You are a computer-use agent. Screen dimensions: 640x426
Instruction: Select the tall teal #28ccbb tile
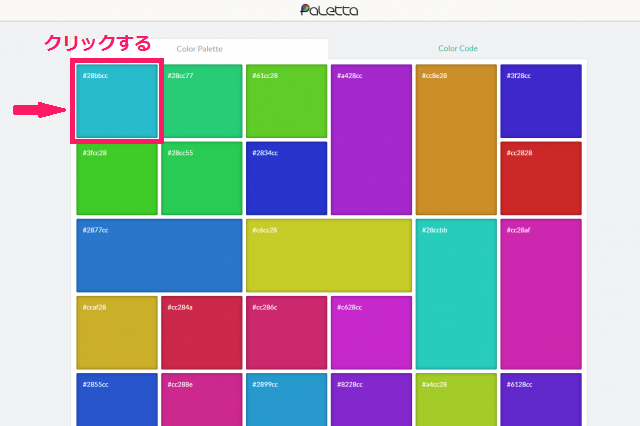coord(456,294)
